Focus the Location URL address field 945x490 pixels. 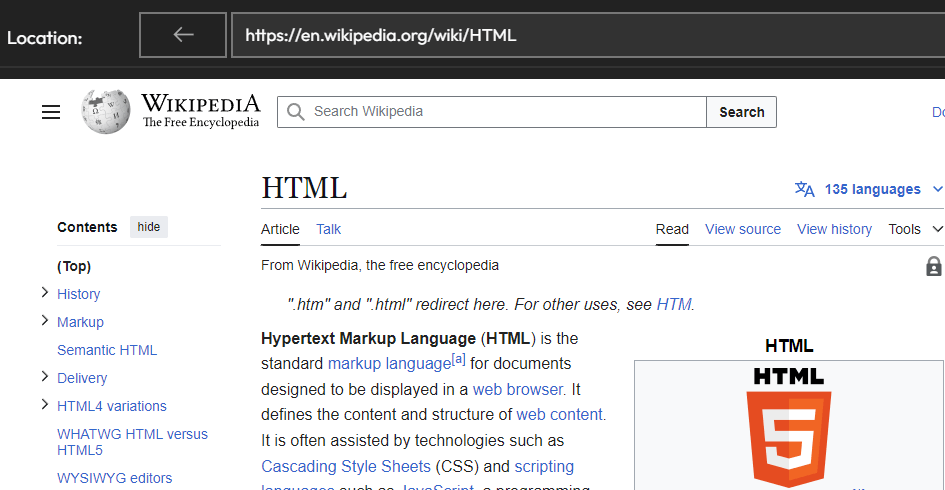coord(588,35)
